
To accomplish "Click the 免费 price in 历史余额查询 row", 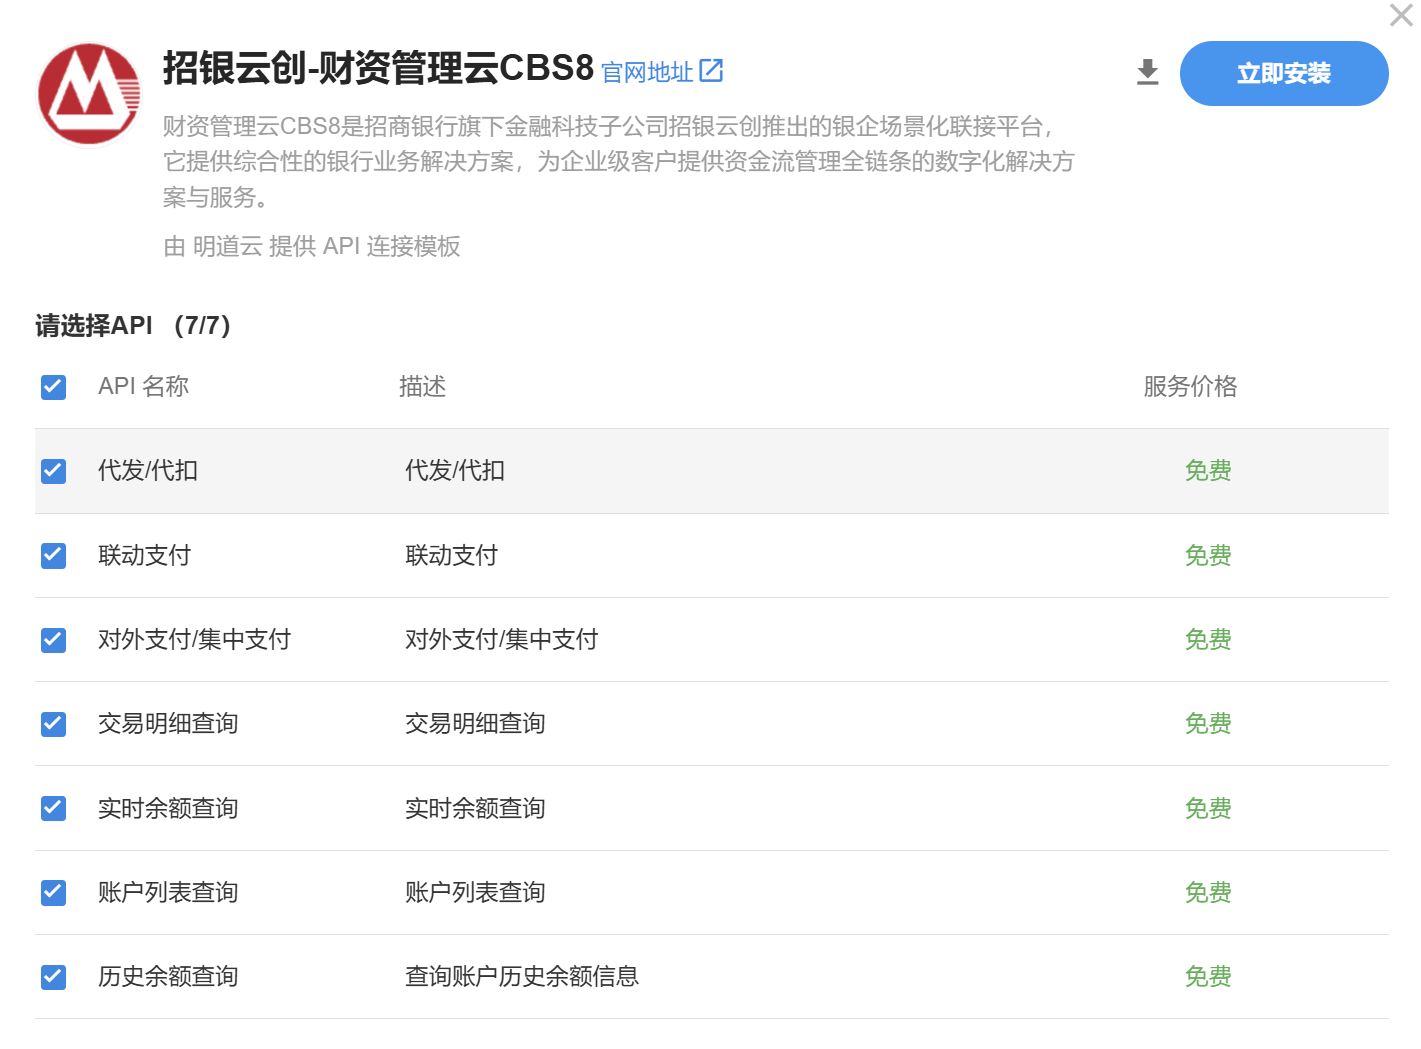I will (1208, 977).
